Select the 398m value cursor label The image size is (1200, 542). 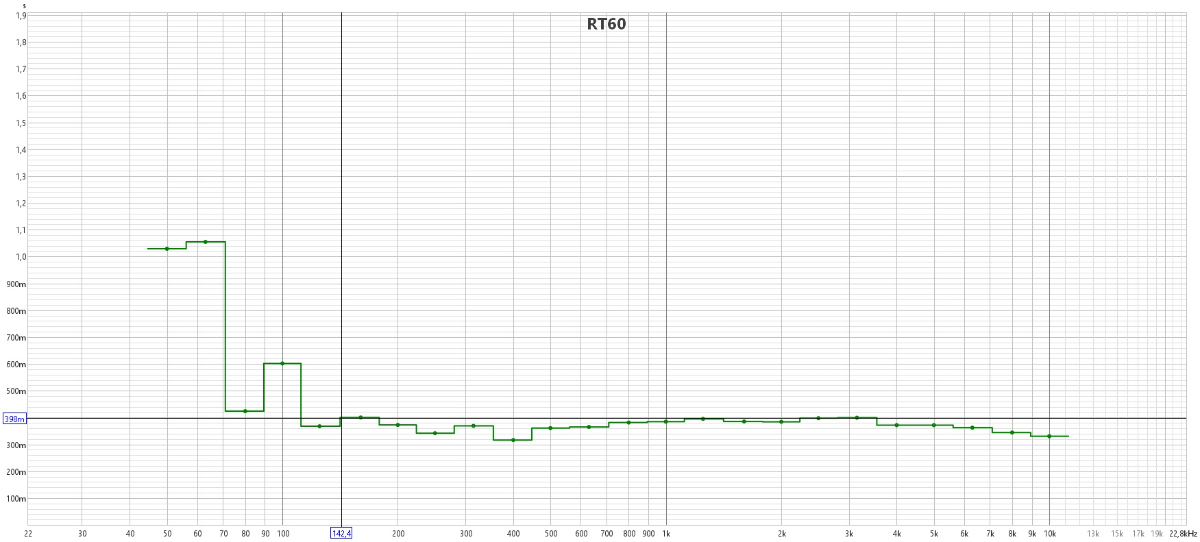pos(14,419)
